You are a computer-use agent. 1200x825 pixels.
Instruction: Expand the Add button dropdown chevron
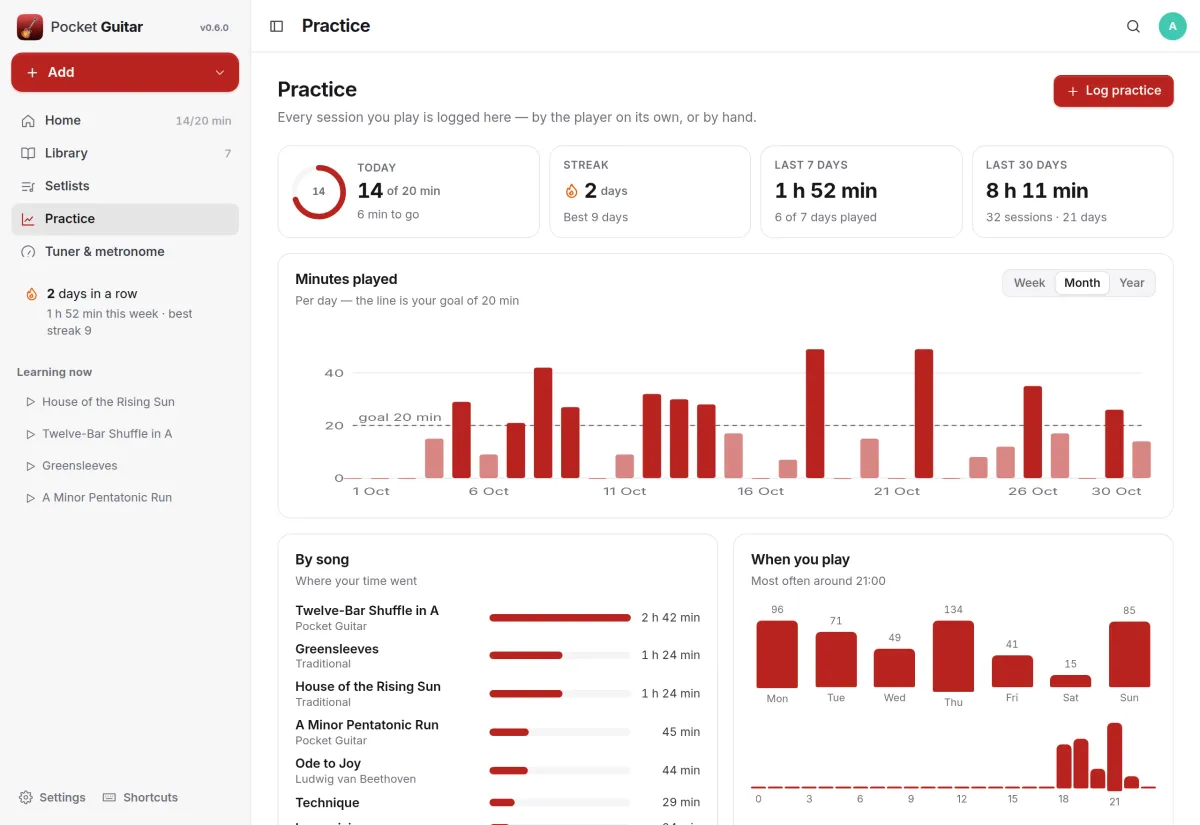point(220,73)
